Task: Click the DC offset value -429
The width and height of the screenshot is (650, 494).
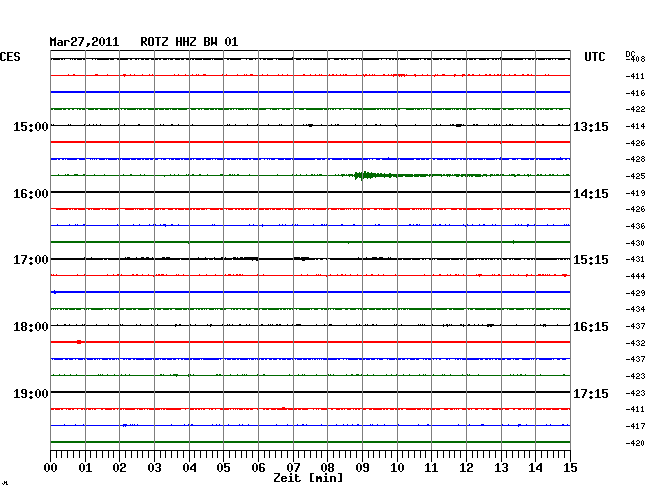Action: tap(635, 293)
